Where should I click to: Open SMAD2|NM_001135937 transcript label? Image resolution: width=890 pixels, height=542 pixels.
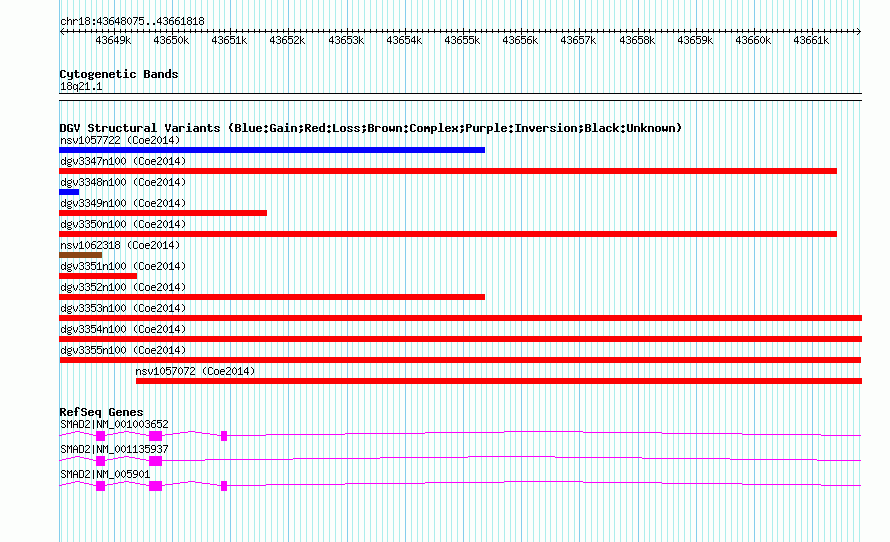pos(114,449)
